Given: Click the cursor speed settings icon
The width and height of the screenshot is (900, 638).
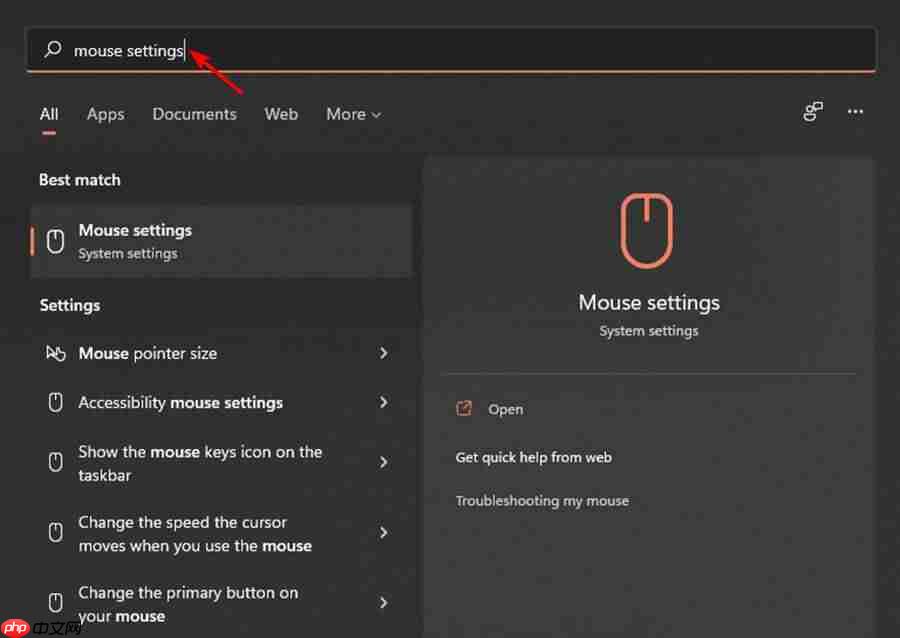Looking at the screenshot, I should [55, 533].
